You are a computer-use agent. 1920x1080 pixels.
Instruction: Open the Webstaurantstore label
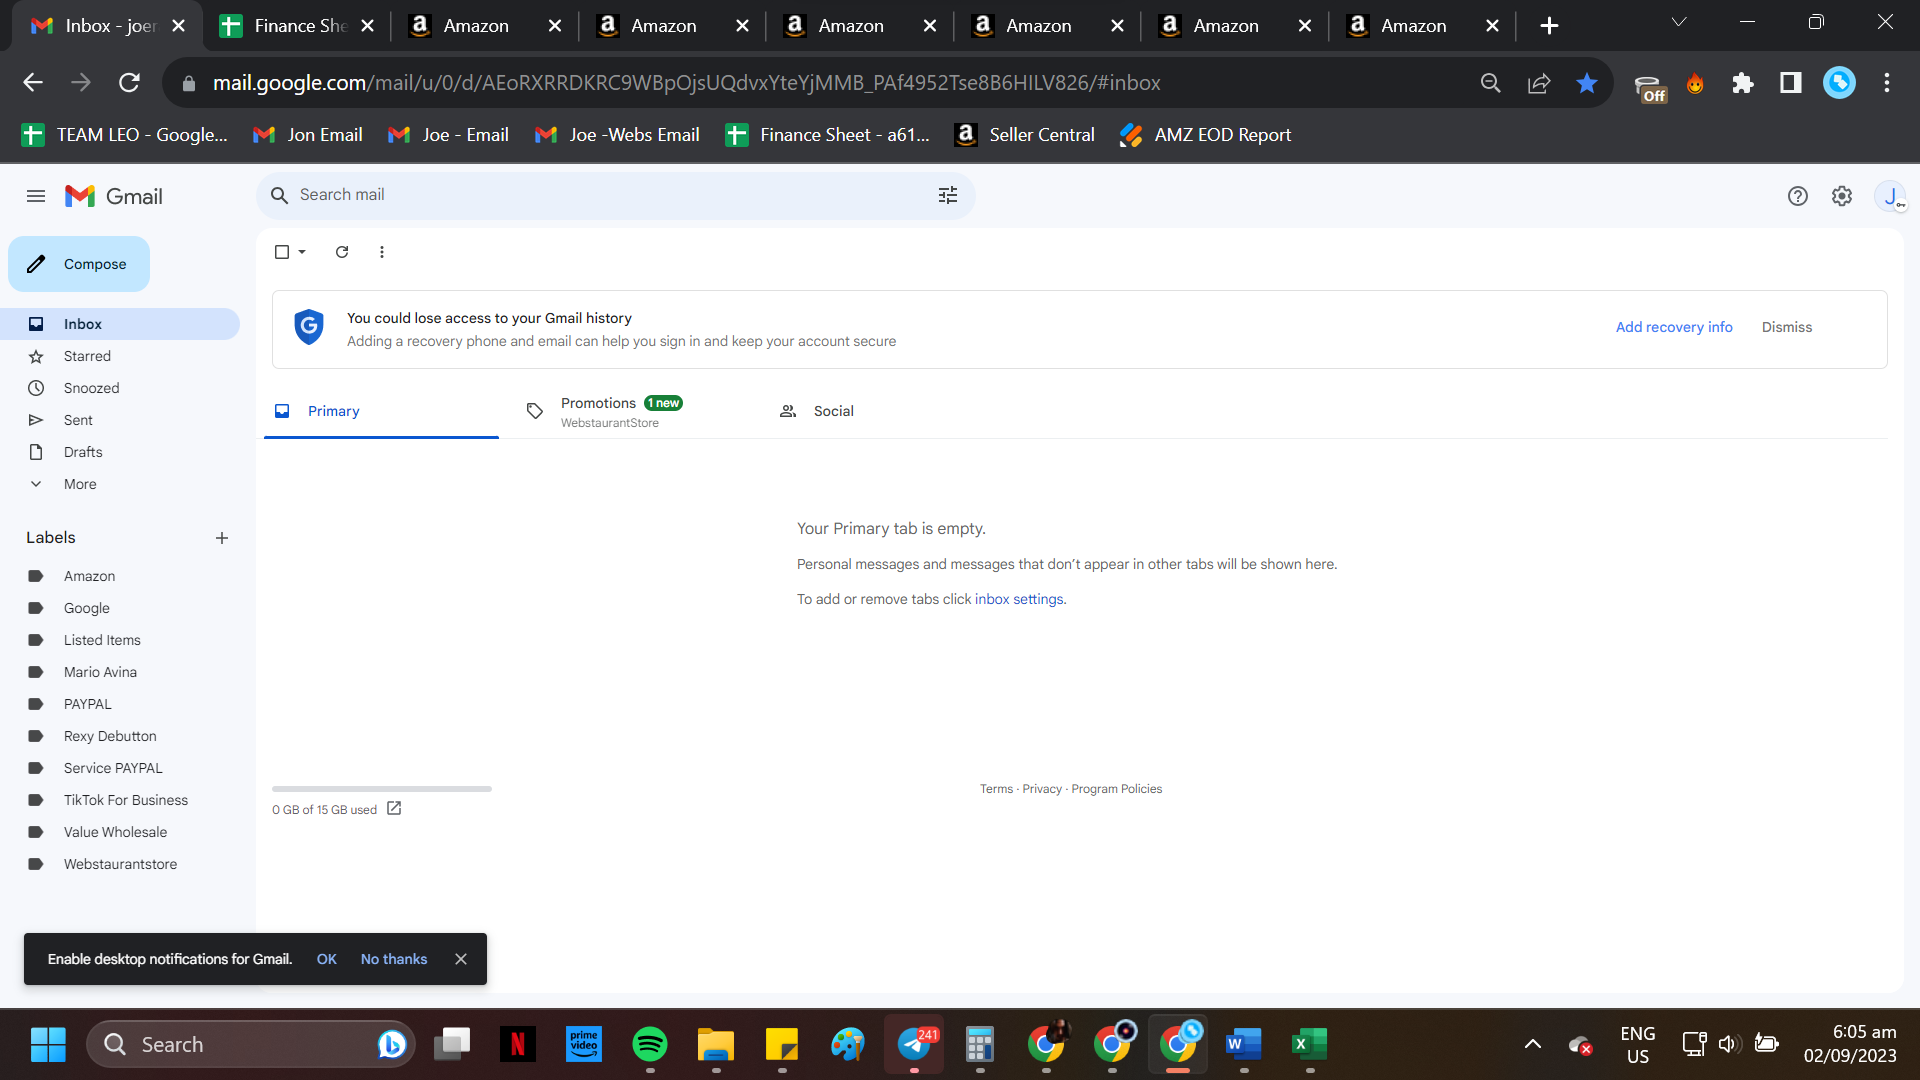(120, 864)
